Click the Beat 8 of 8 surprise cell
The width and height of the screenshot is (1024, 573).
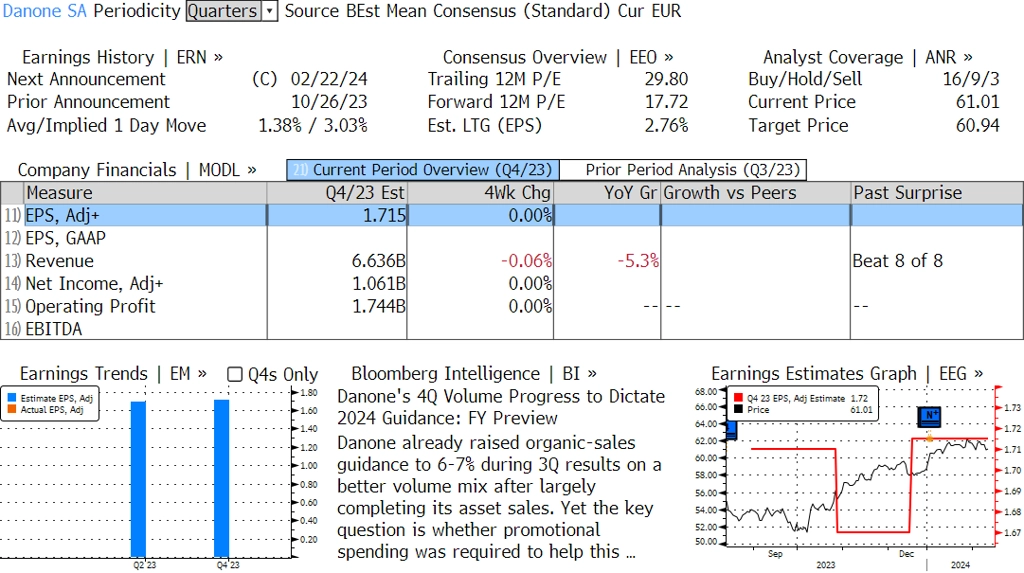point(897,261)
